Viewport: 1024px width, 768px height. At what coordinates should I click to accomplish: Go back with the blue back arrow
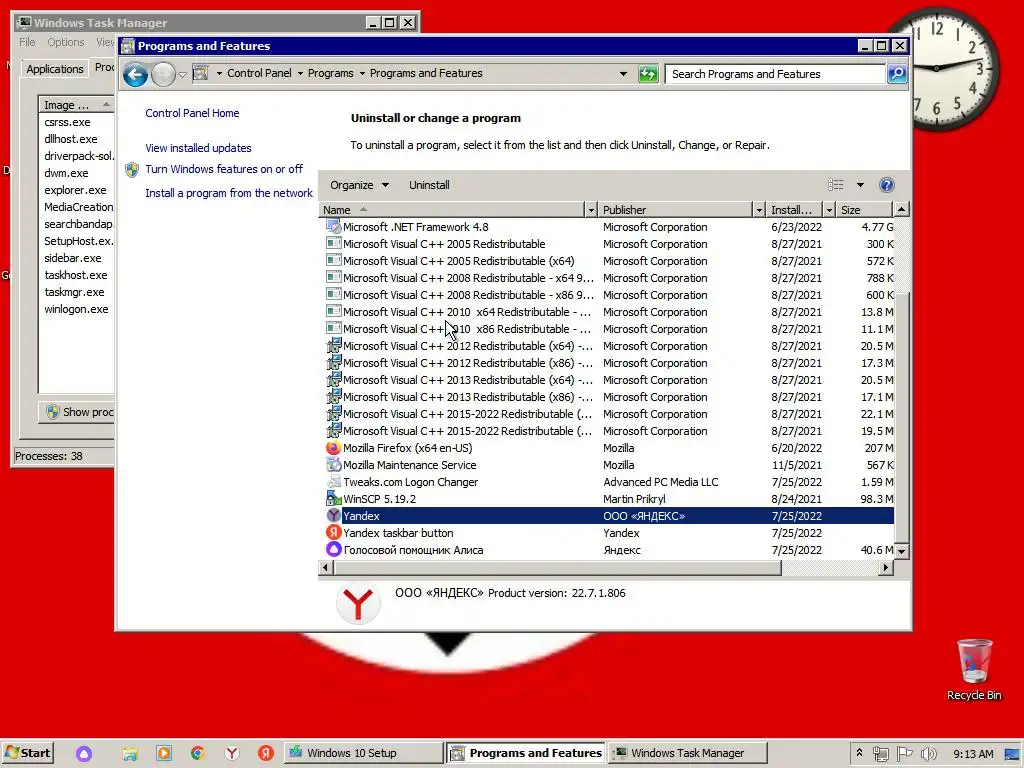pyautogui.click(x=135, y=74)
